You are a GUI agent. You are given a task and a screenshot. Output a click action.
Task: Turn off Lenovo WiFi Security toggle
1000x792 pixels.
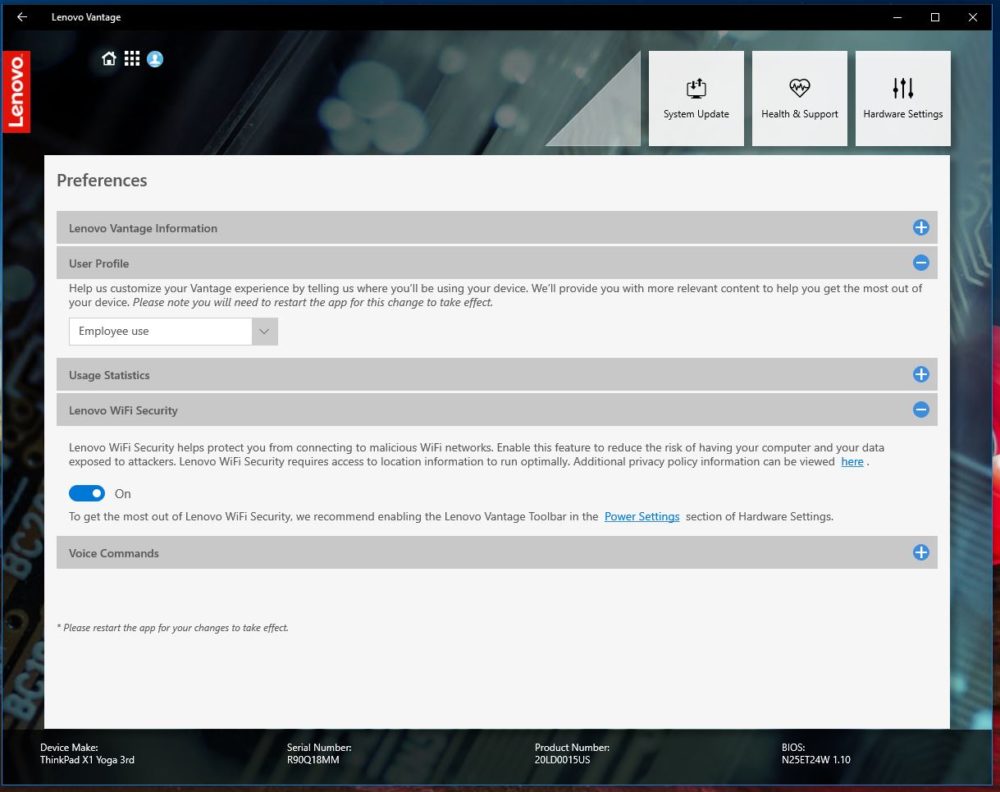[87, 493]
